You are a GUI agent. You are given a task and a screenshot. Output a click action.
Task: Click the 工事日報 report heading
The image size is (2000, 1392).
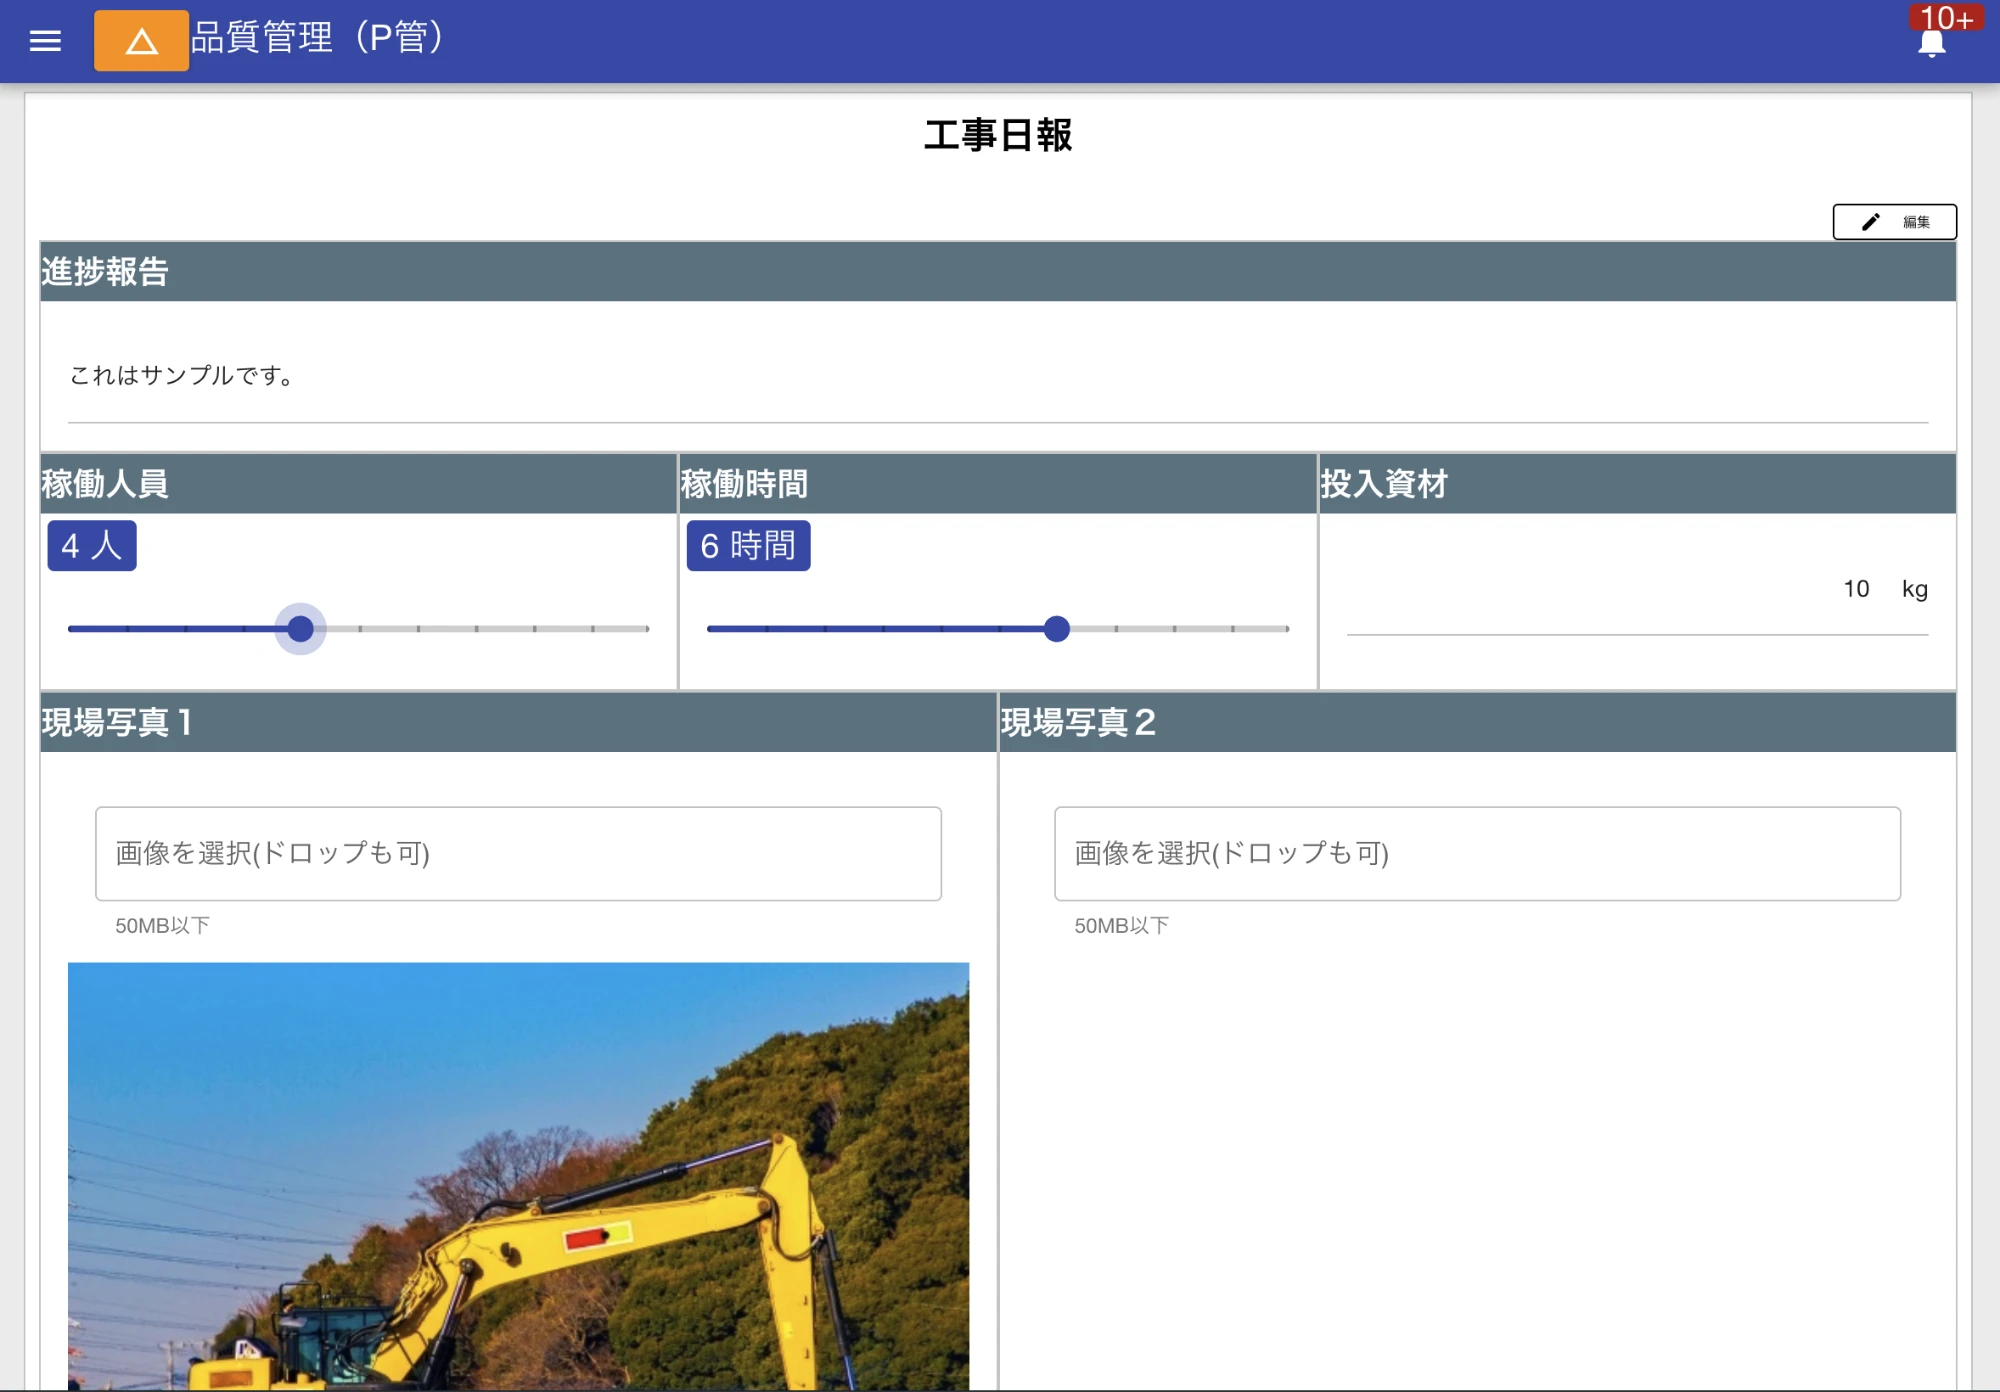point(999,139)
